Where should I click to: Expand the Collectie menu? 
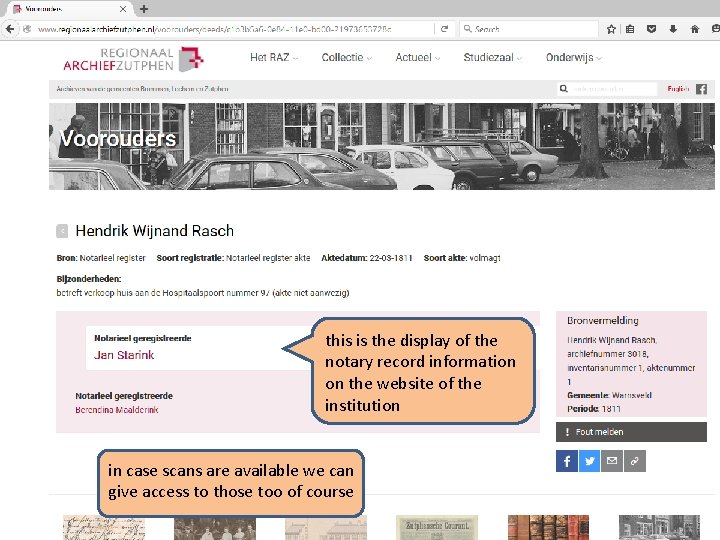[x=346, y=57]
